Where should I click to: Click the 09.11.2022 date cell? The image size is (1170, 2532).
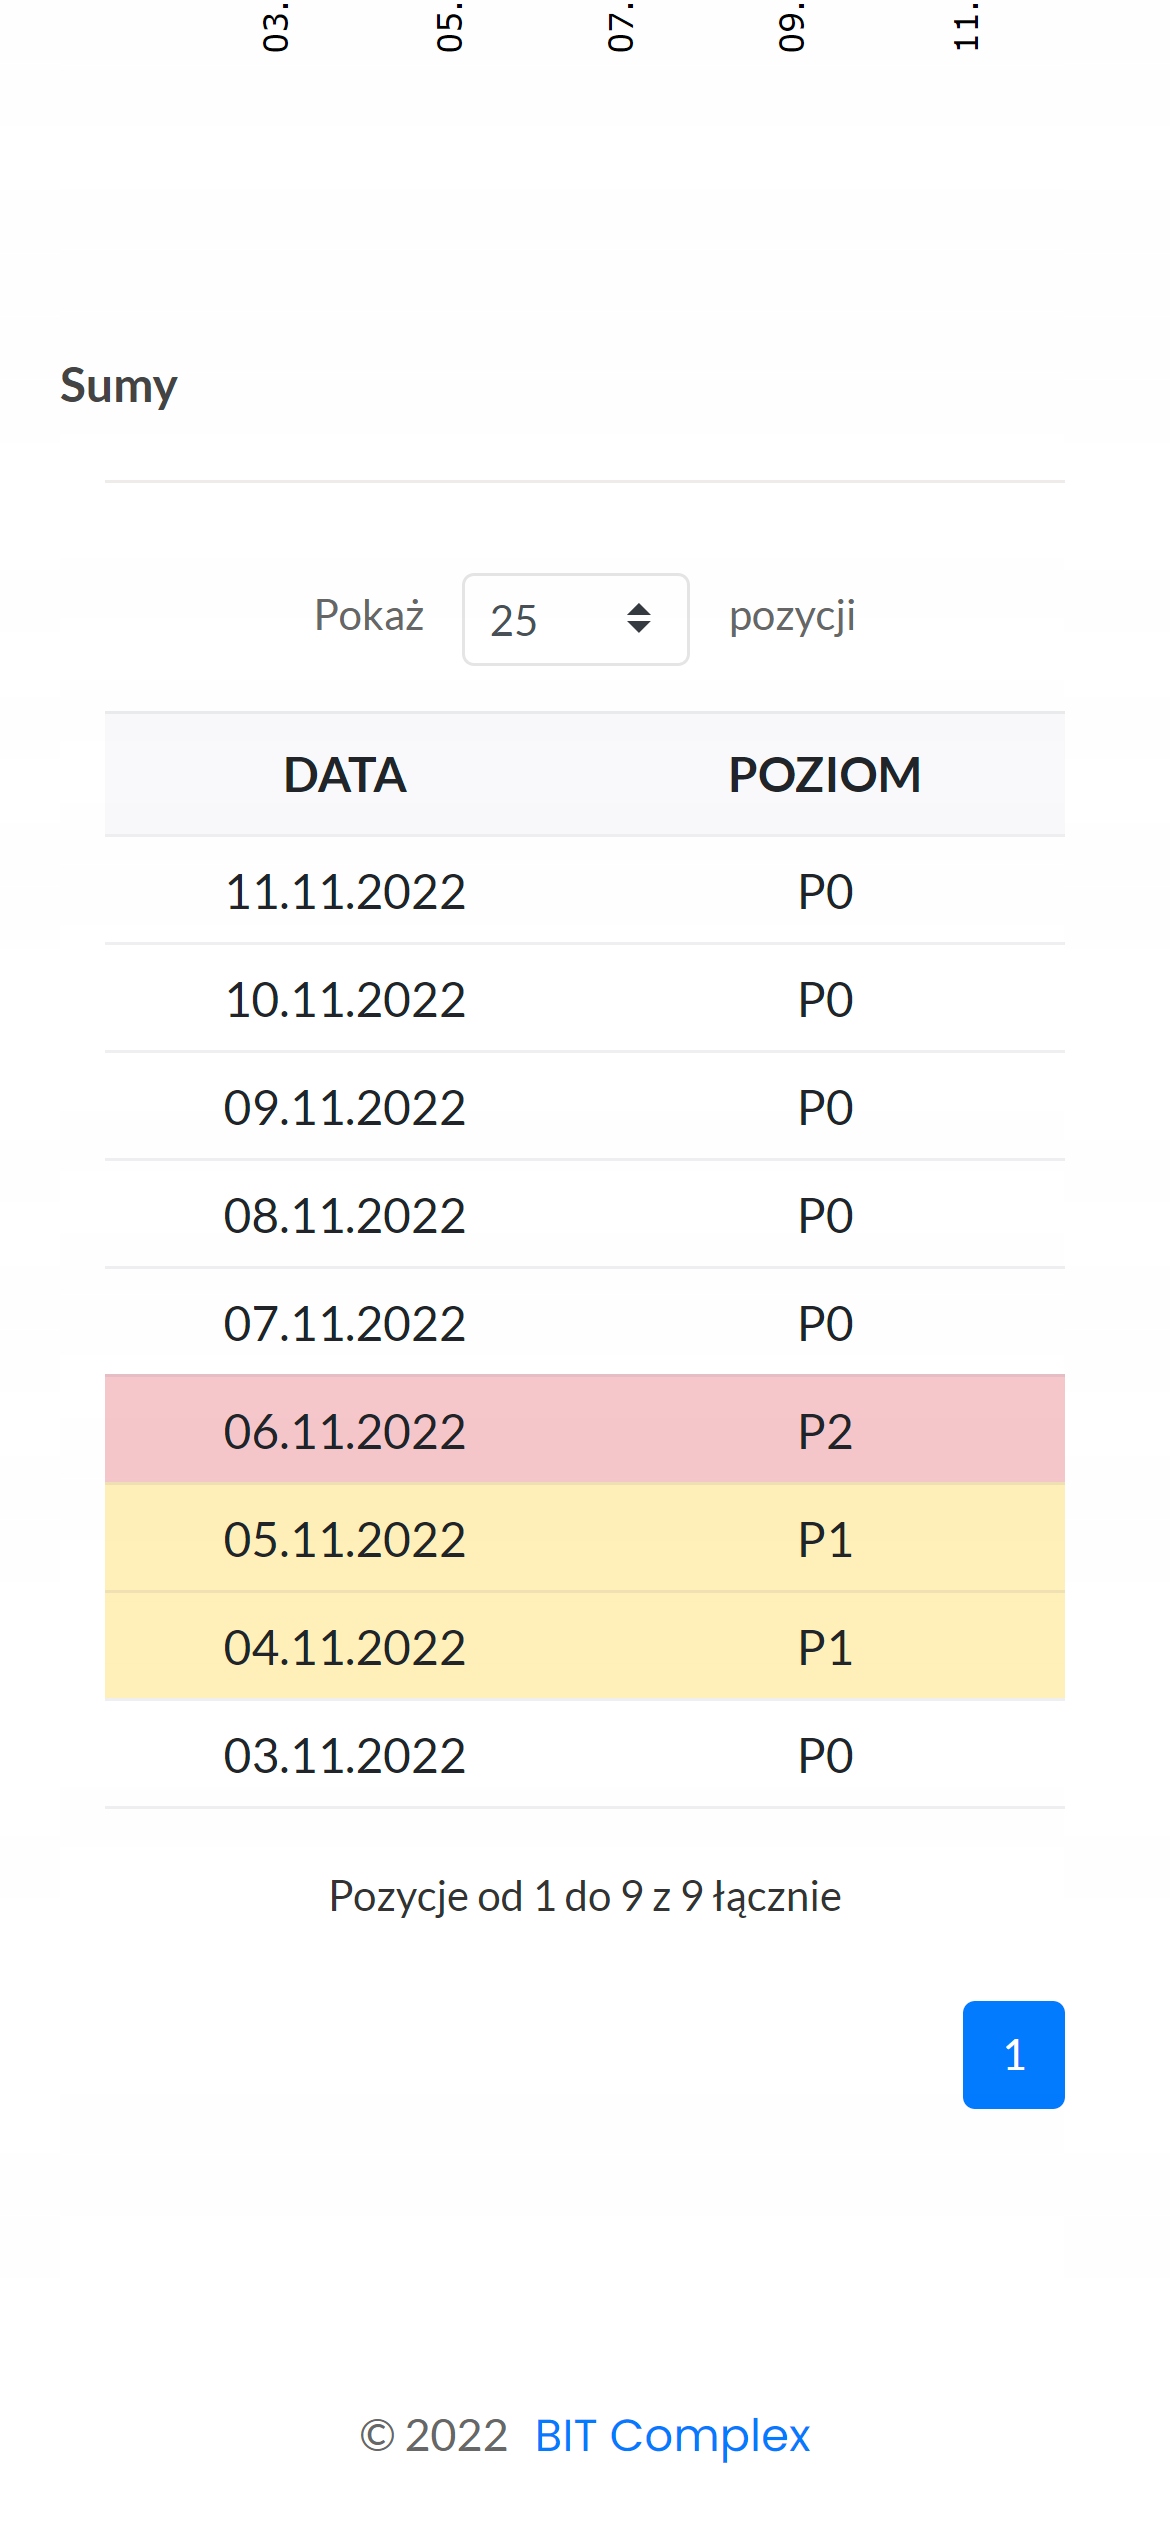(345, 1107)
